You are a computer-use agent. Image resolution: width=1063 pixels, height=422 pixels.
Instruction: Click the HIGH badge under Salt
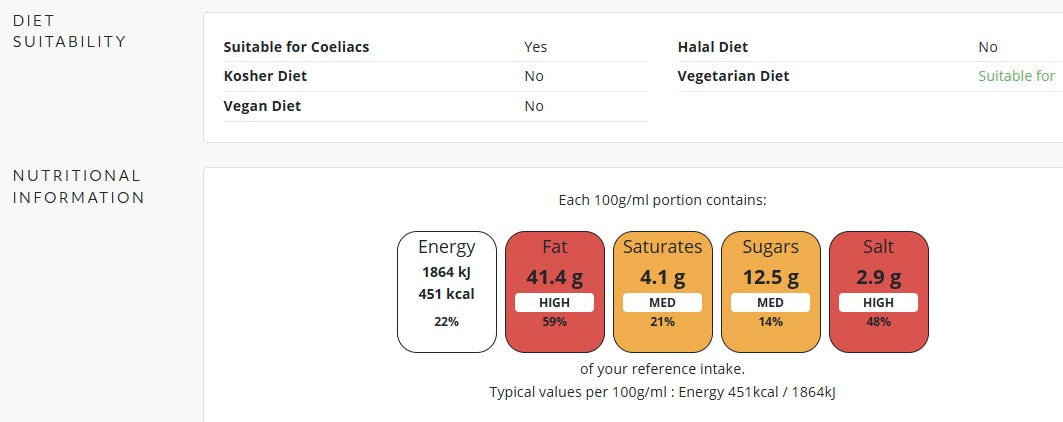point(879,302)
